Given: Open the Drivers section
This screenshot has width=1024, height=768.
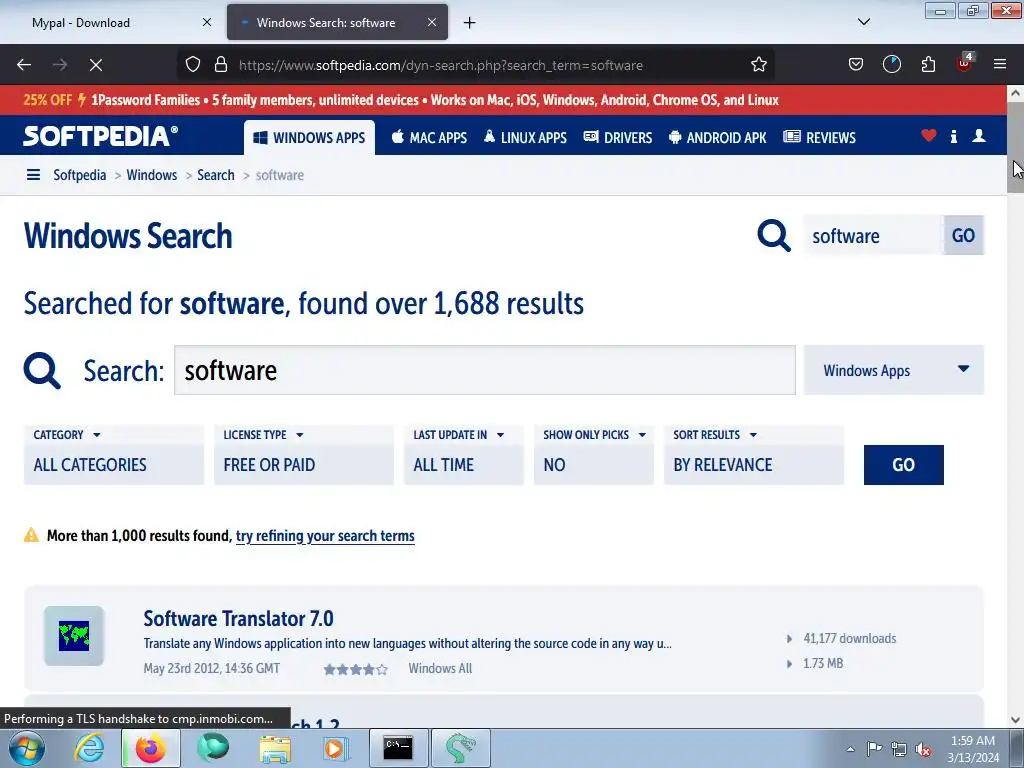Looking at the screenshot, I should [x=618, y=138].
